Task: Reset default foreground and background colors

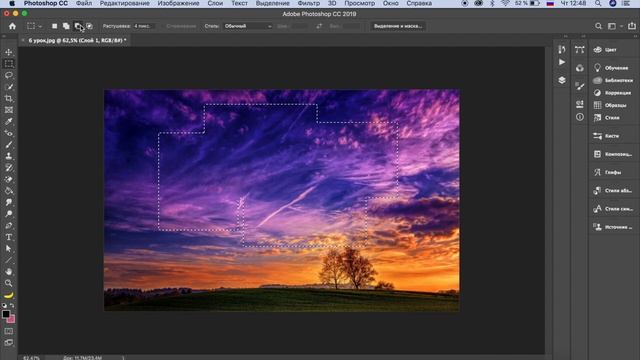Action: (4, 305)
